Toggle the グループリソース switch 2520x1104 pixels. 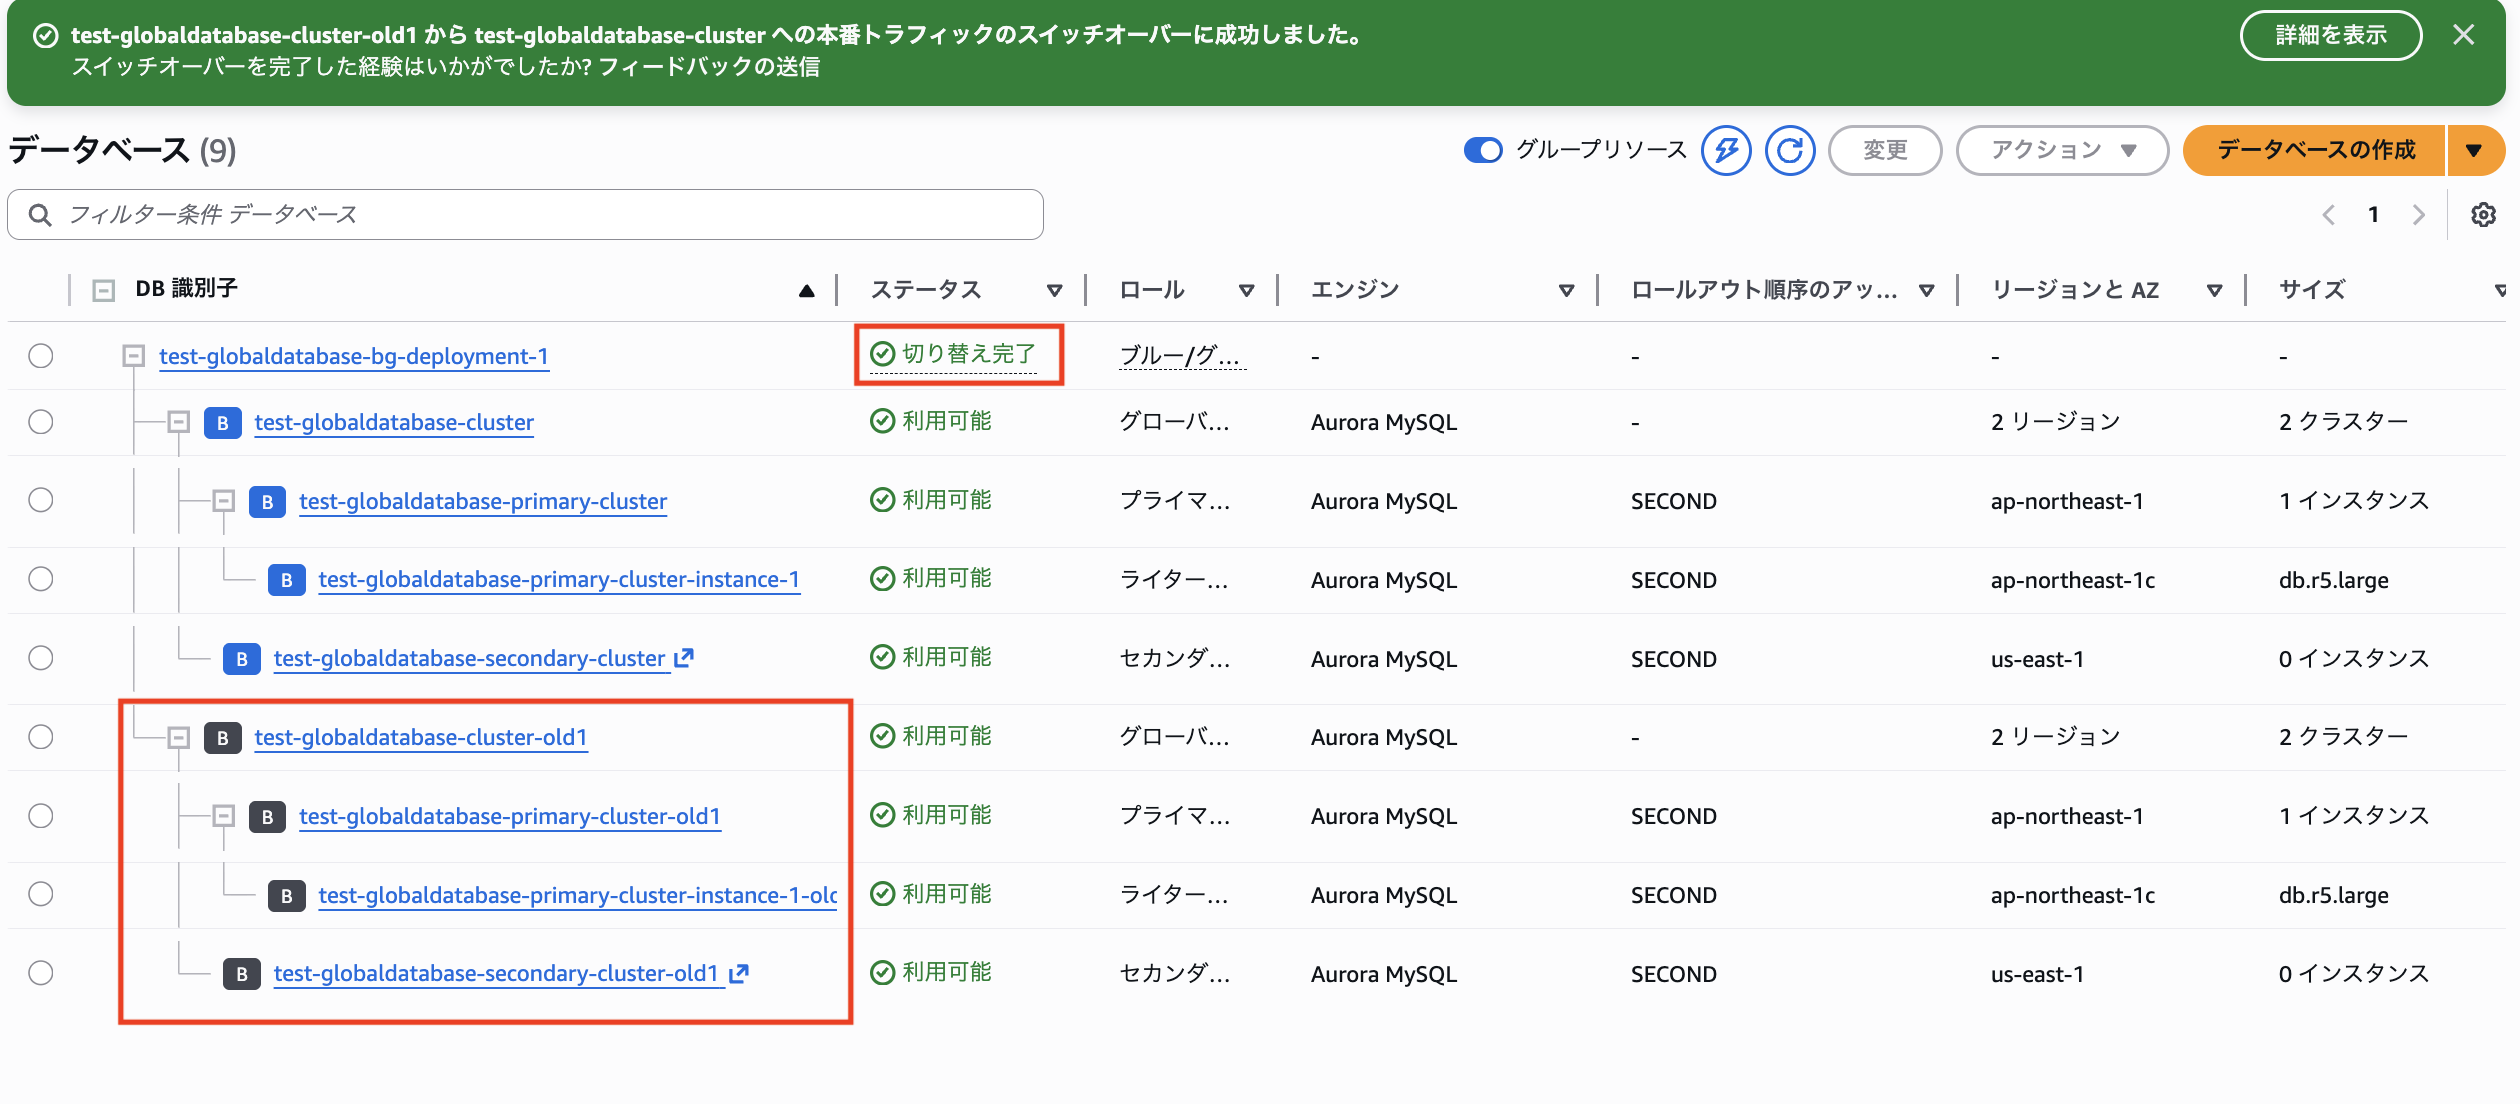coord(1482,150)
